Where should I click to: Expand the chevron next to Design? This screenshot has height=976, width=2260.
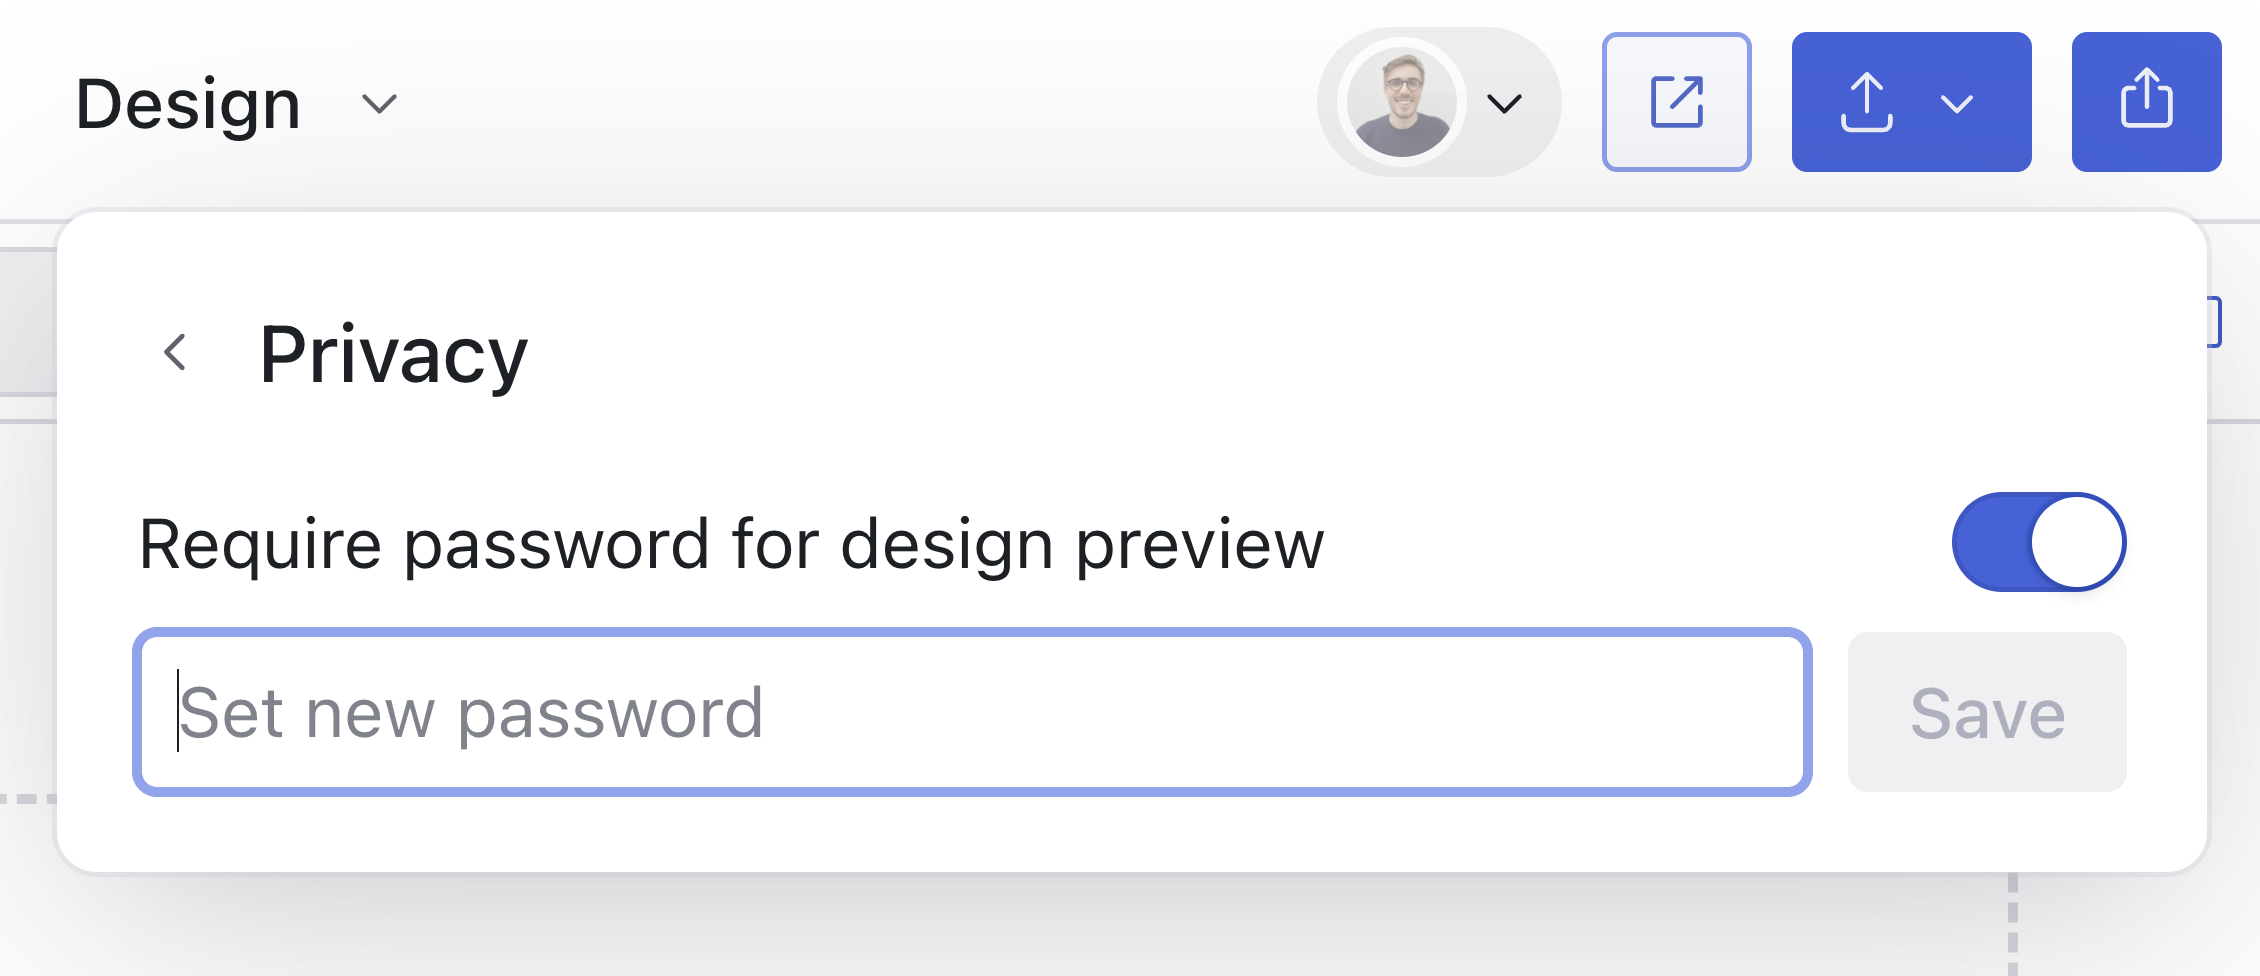[379, 104]
